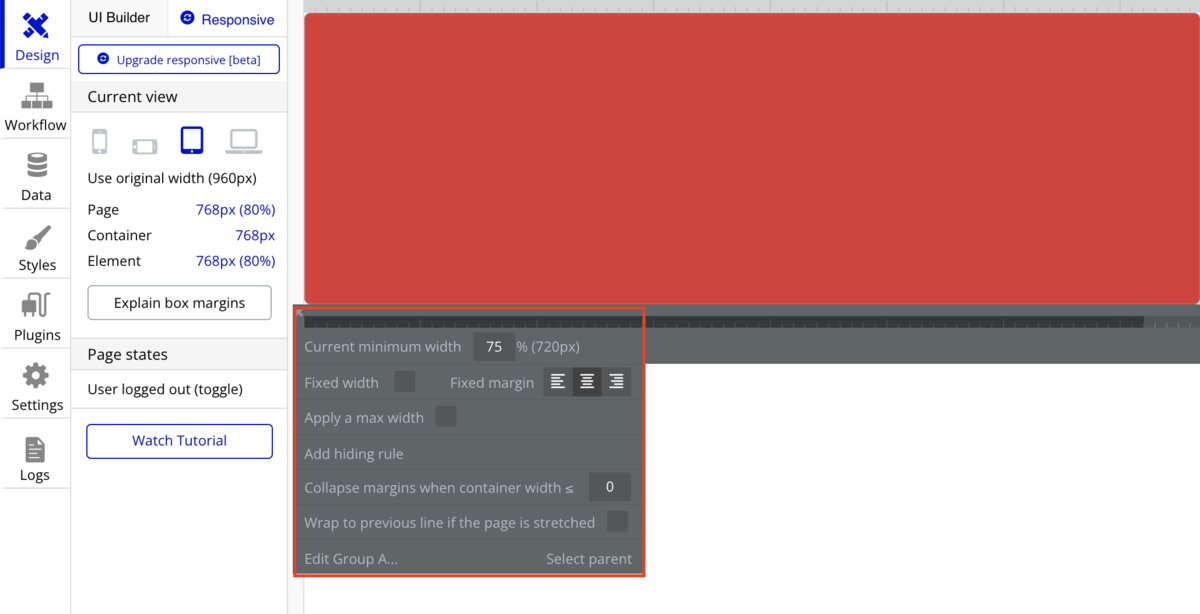
Task: Switch to the UI Builder tab
Action: pos(119,18)
